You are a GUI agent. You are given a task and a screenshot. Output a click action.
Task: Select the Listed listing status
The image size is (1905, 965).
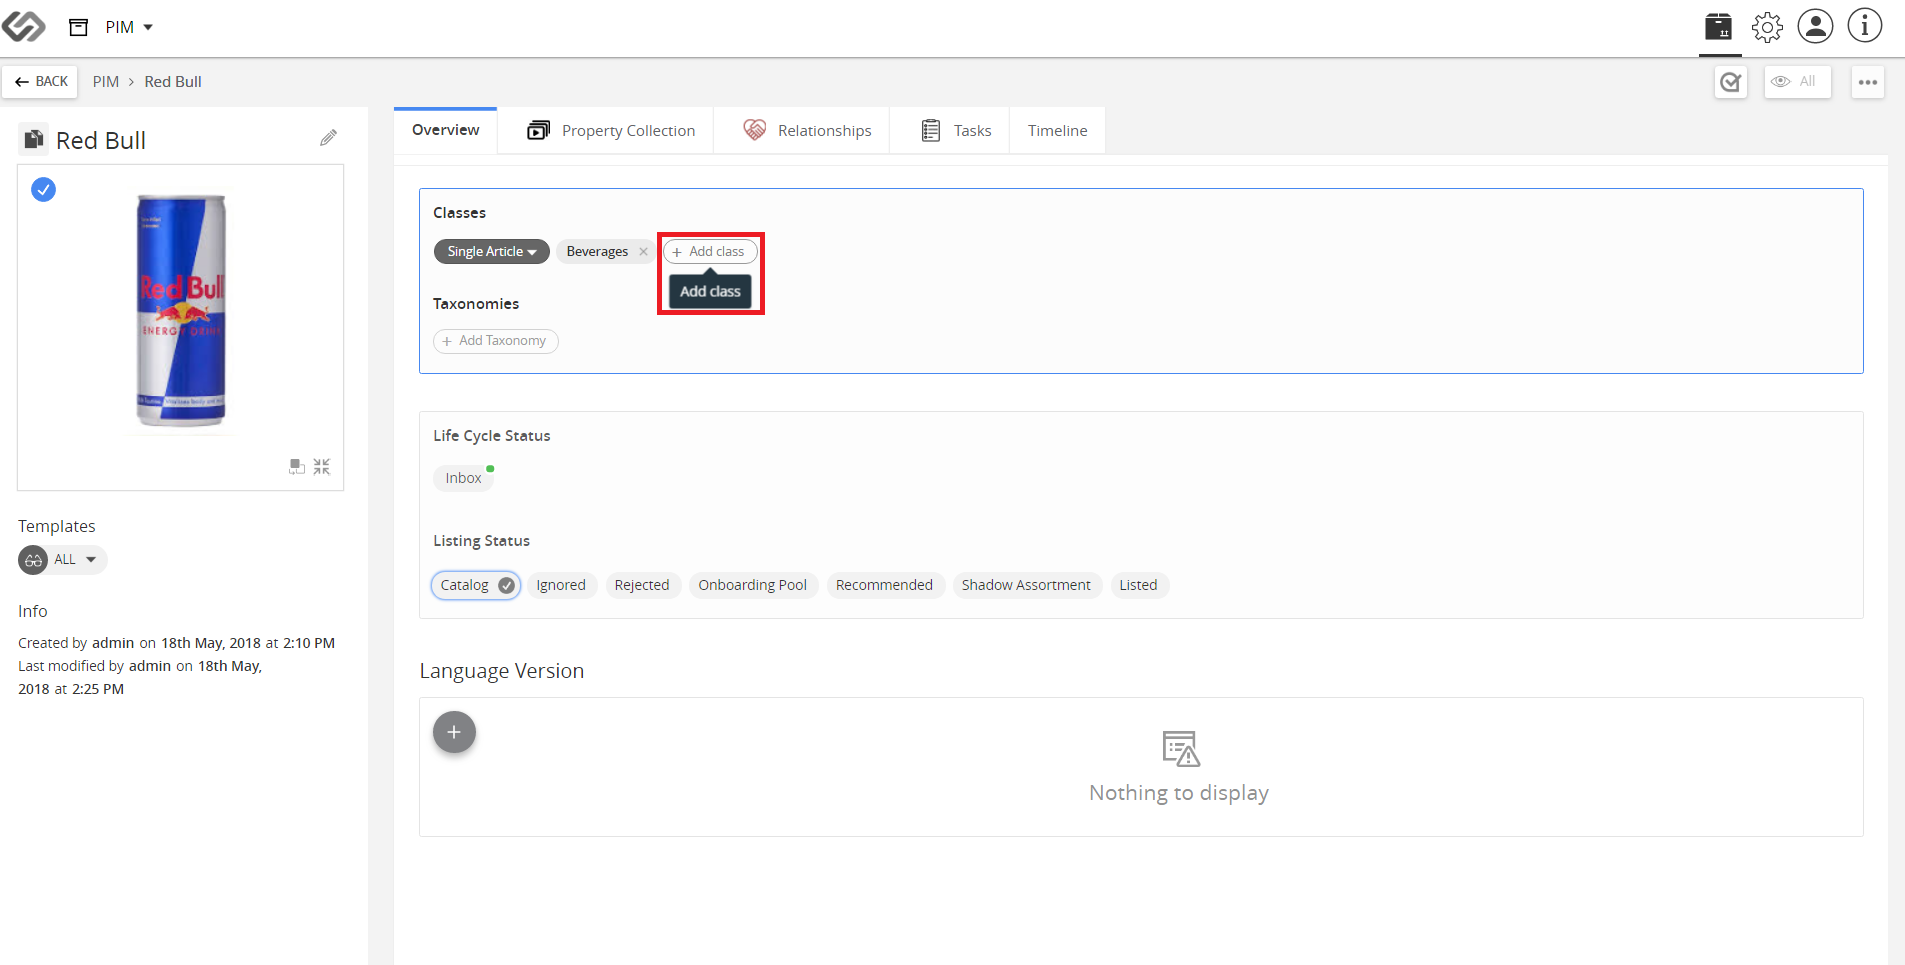[1139, 585]
